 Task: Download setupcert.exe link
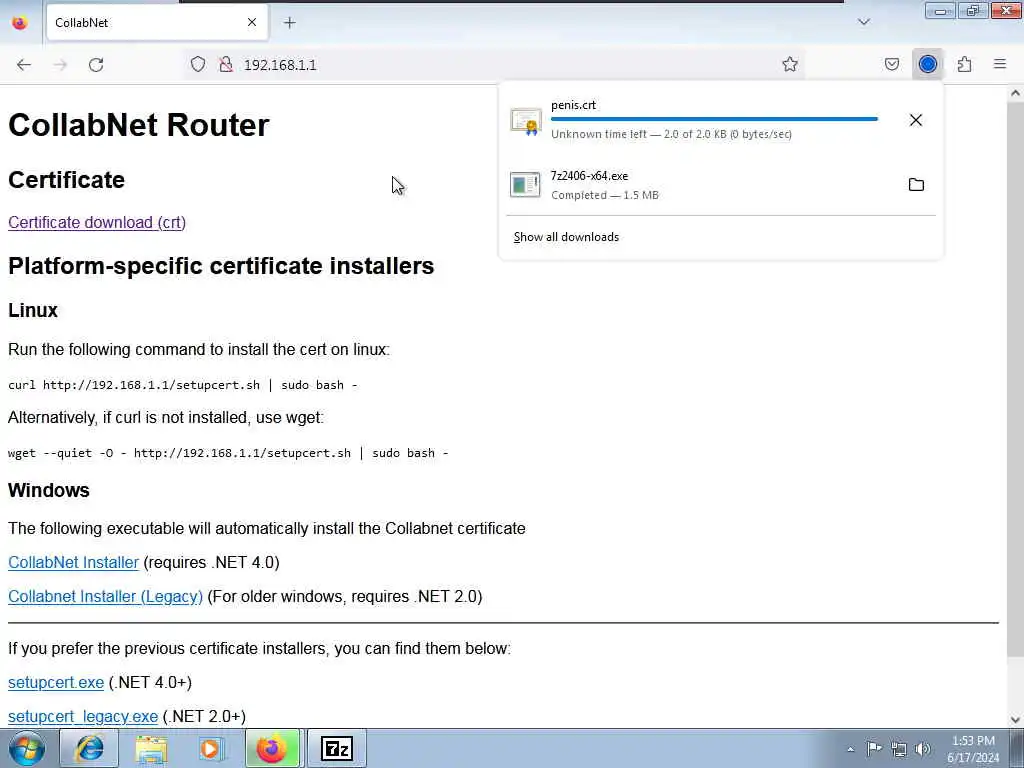click(x=56, y=682)
